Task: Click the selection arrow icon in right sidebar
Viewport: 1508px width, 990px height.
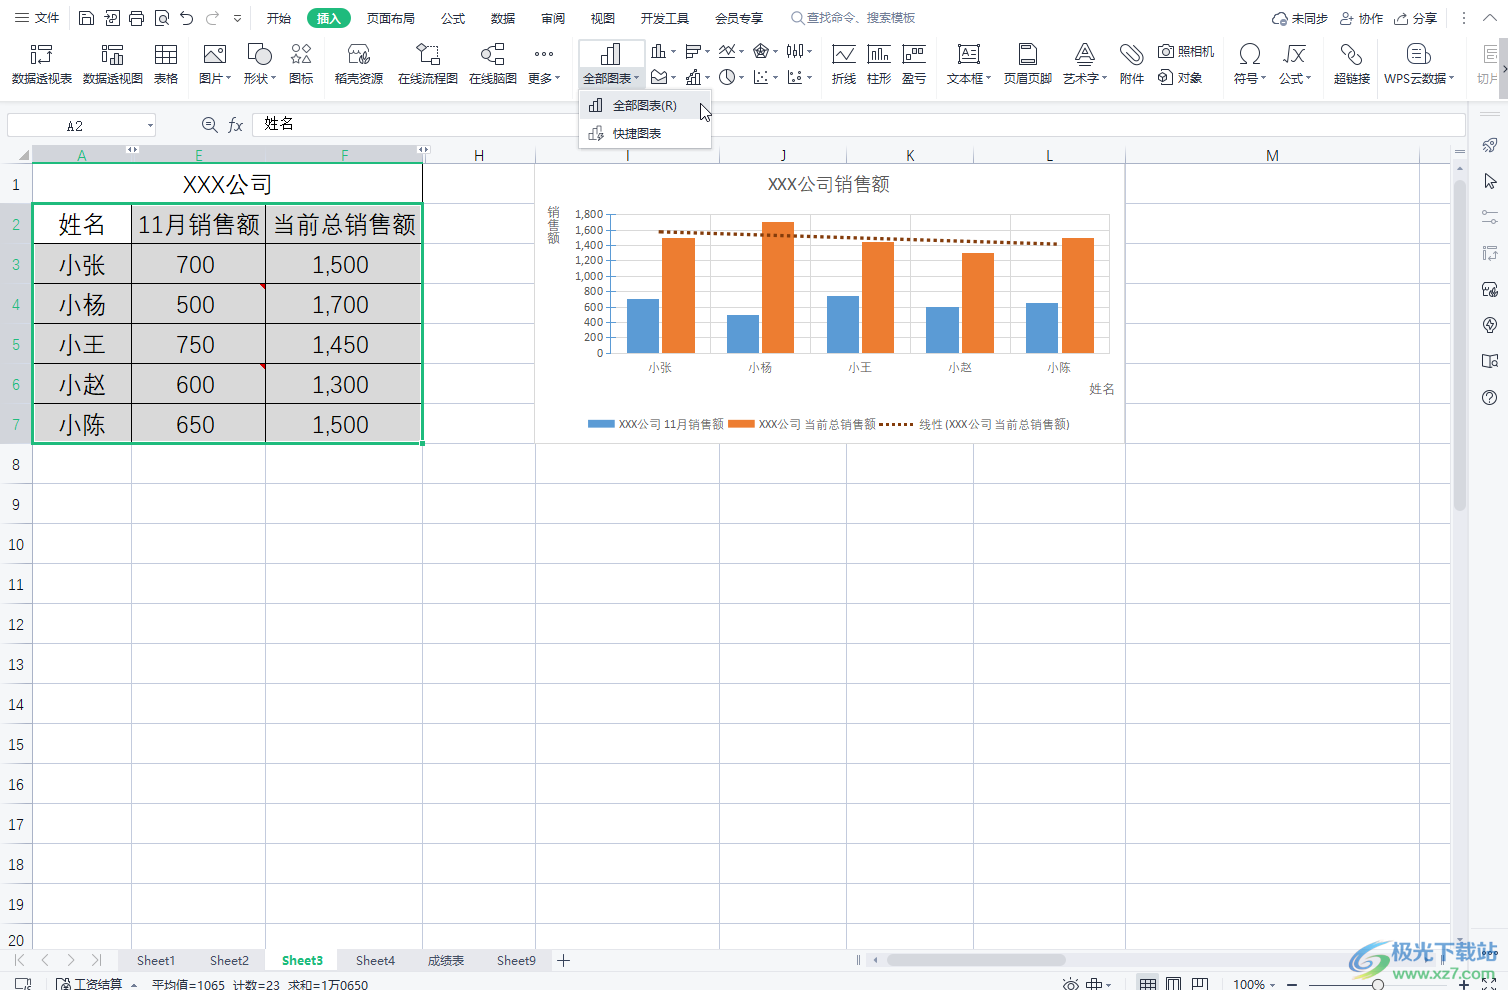Action: (x=1490, y=181)
